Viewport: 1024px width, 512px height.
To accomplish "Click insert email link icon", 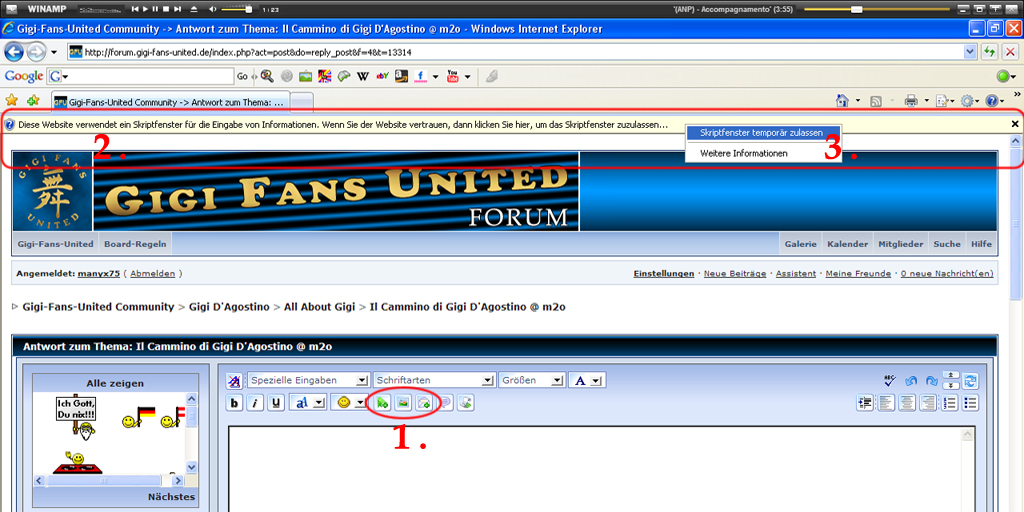I will (x=424, y=403).
